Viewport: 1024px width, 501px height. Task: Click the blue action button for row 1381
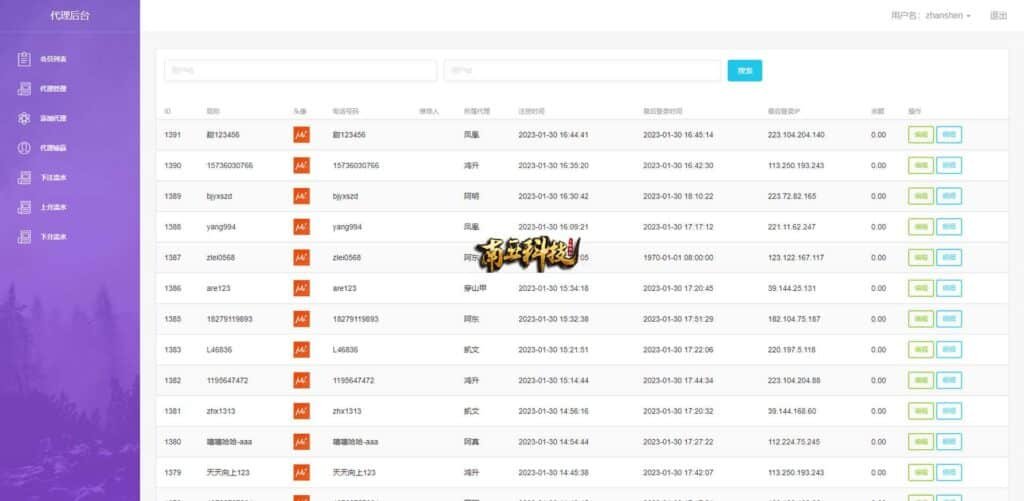coord(949,411)
